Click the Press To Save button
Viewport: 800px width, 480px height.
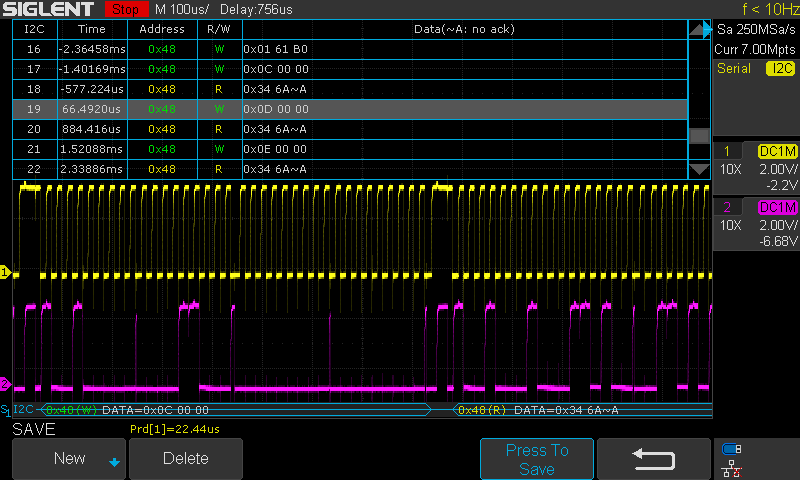pos(537,459)
